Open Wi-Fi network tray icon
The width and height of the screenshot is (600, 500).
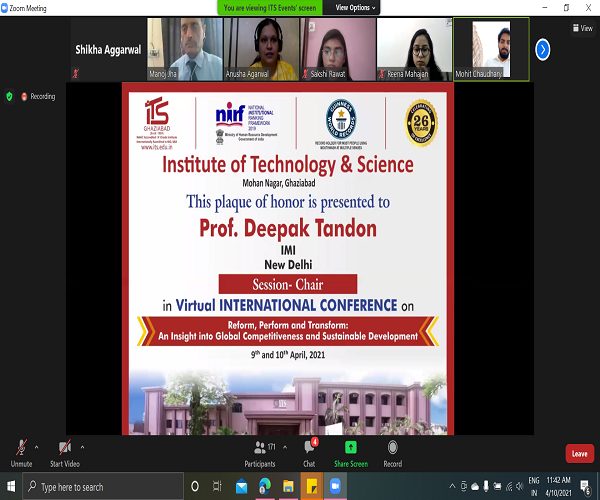[509, 486]
